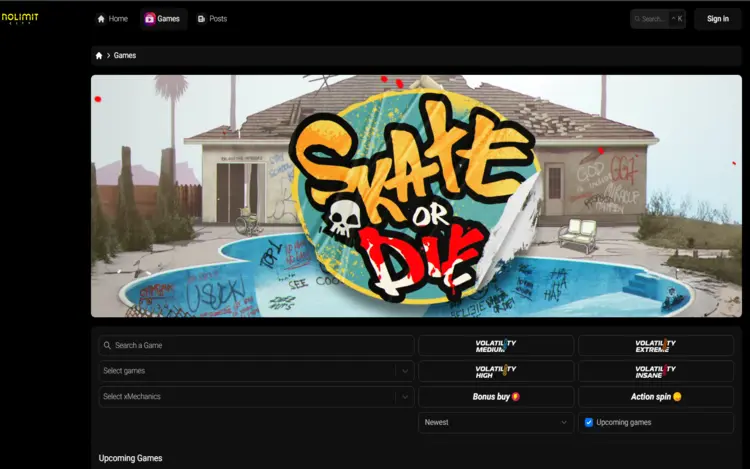Click the magnifier icon in Search a Game
The height and width of the screenshot is (469, 750).
click(x=107, y=345)
